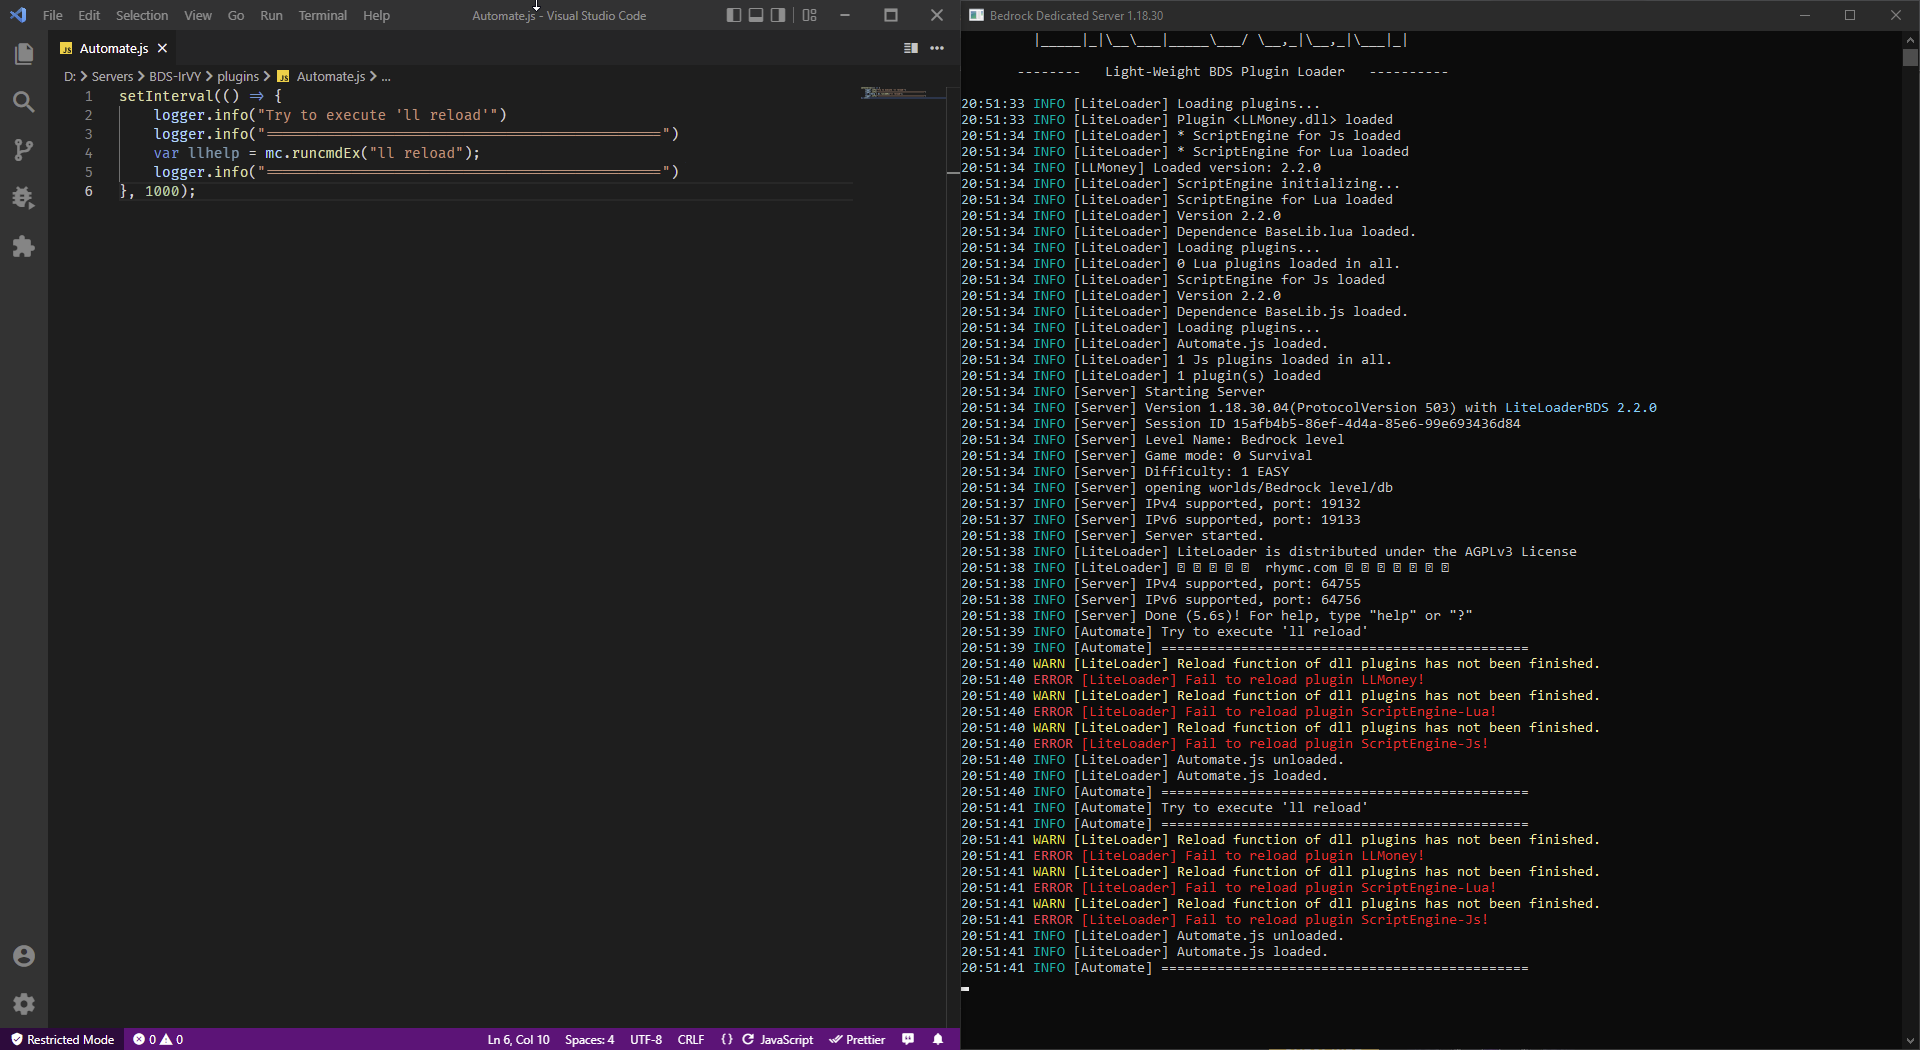Change the language mode from JavaScript
This screenshot has width=1920, height=1050.
tap(786, 1039)
